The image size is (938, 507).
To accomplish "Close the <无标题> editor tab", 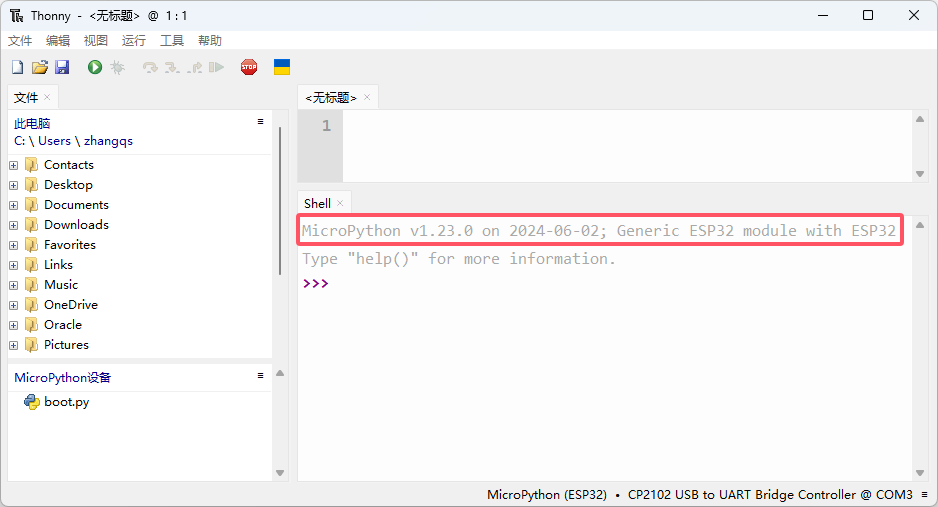I will pos(367,97).
